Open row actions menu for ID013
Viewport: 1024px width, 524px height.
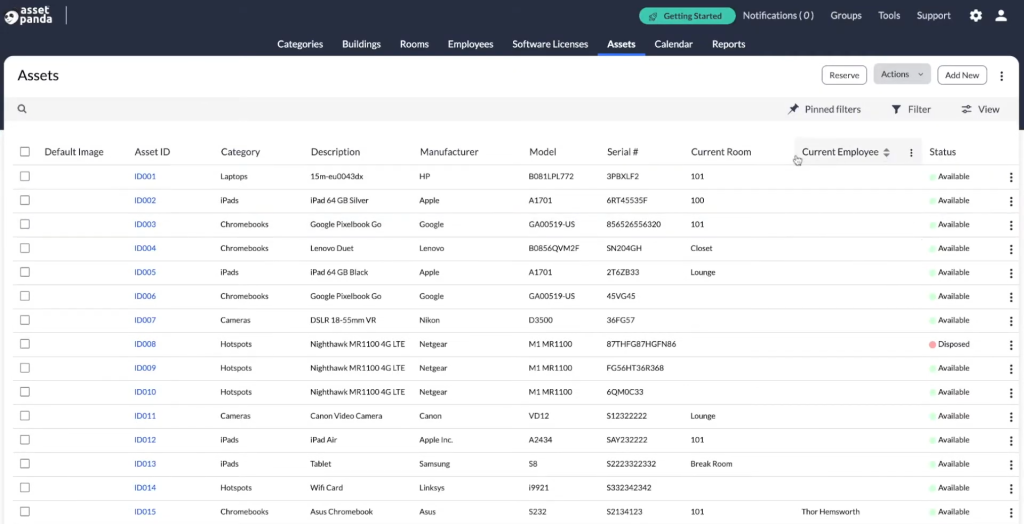(1011, 465)
